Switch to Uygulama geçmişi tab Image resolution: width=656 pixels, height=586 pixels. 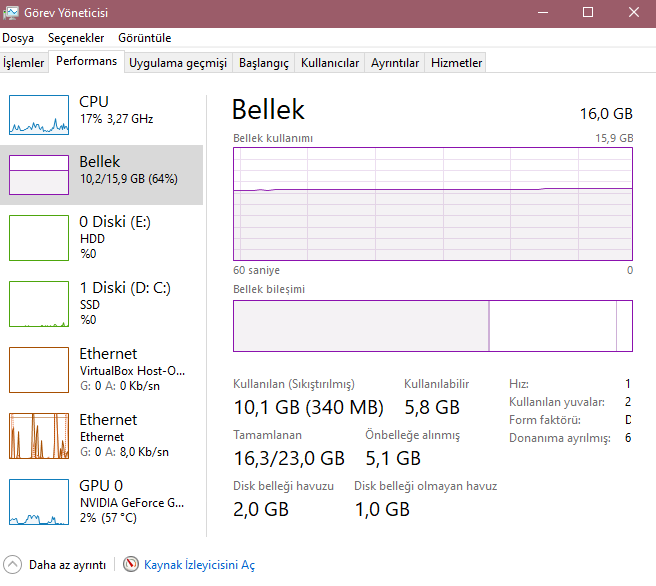[178, 63]
